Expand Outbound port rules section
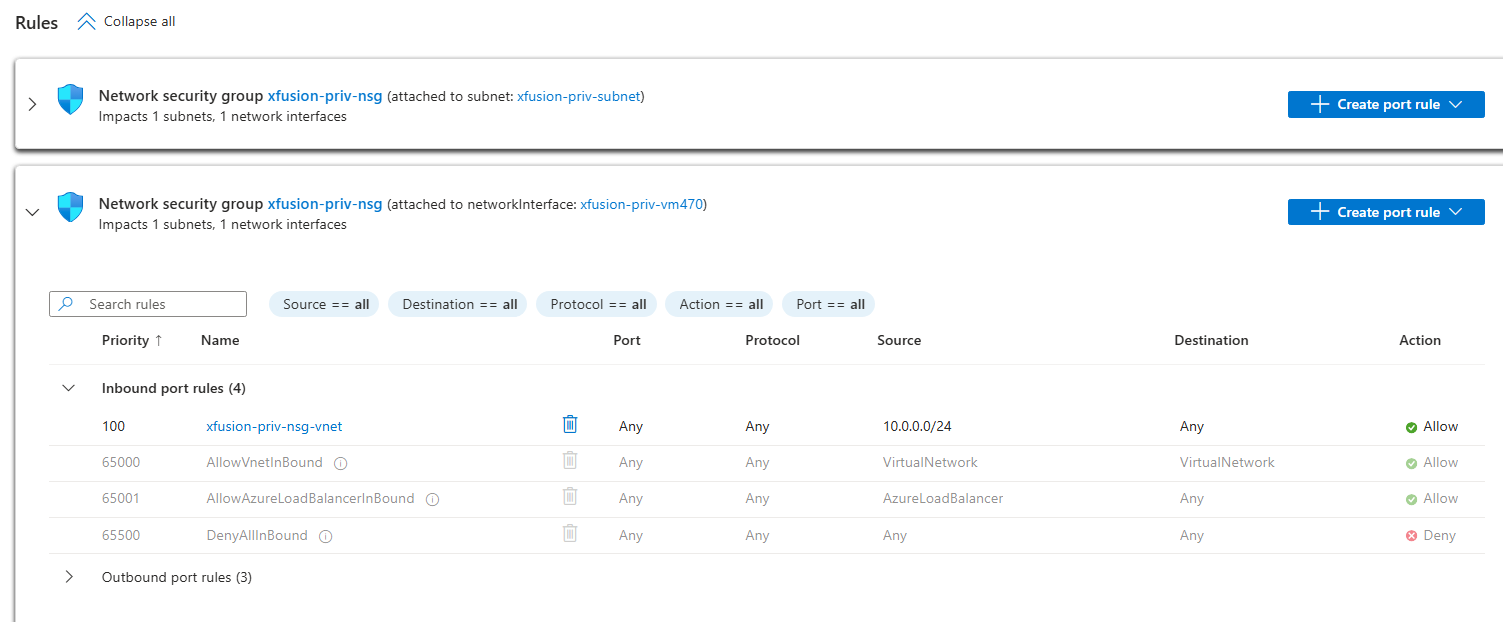The width and height of the screenshot is (1503, 622). tap(69, 577)
